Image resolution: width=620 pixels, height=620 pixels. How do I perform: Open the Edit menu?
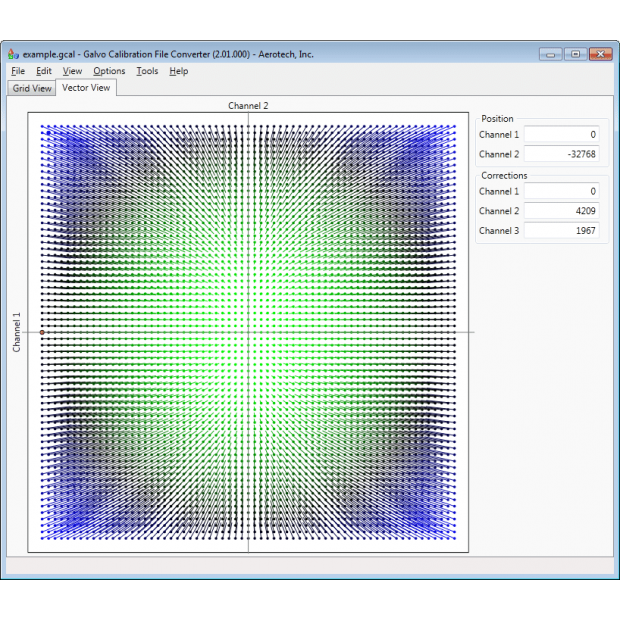tap(44, 71)
